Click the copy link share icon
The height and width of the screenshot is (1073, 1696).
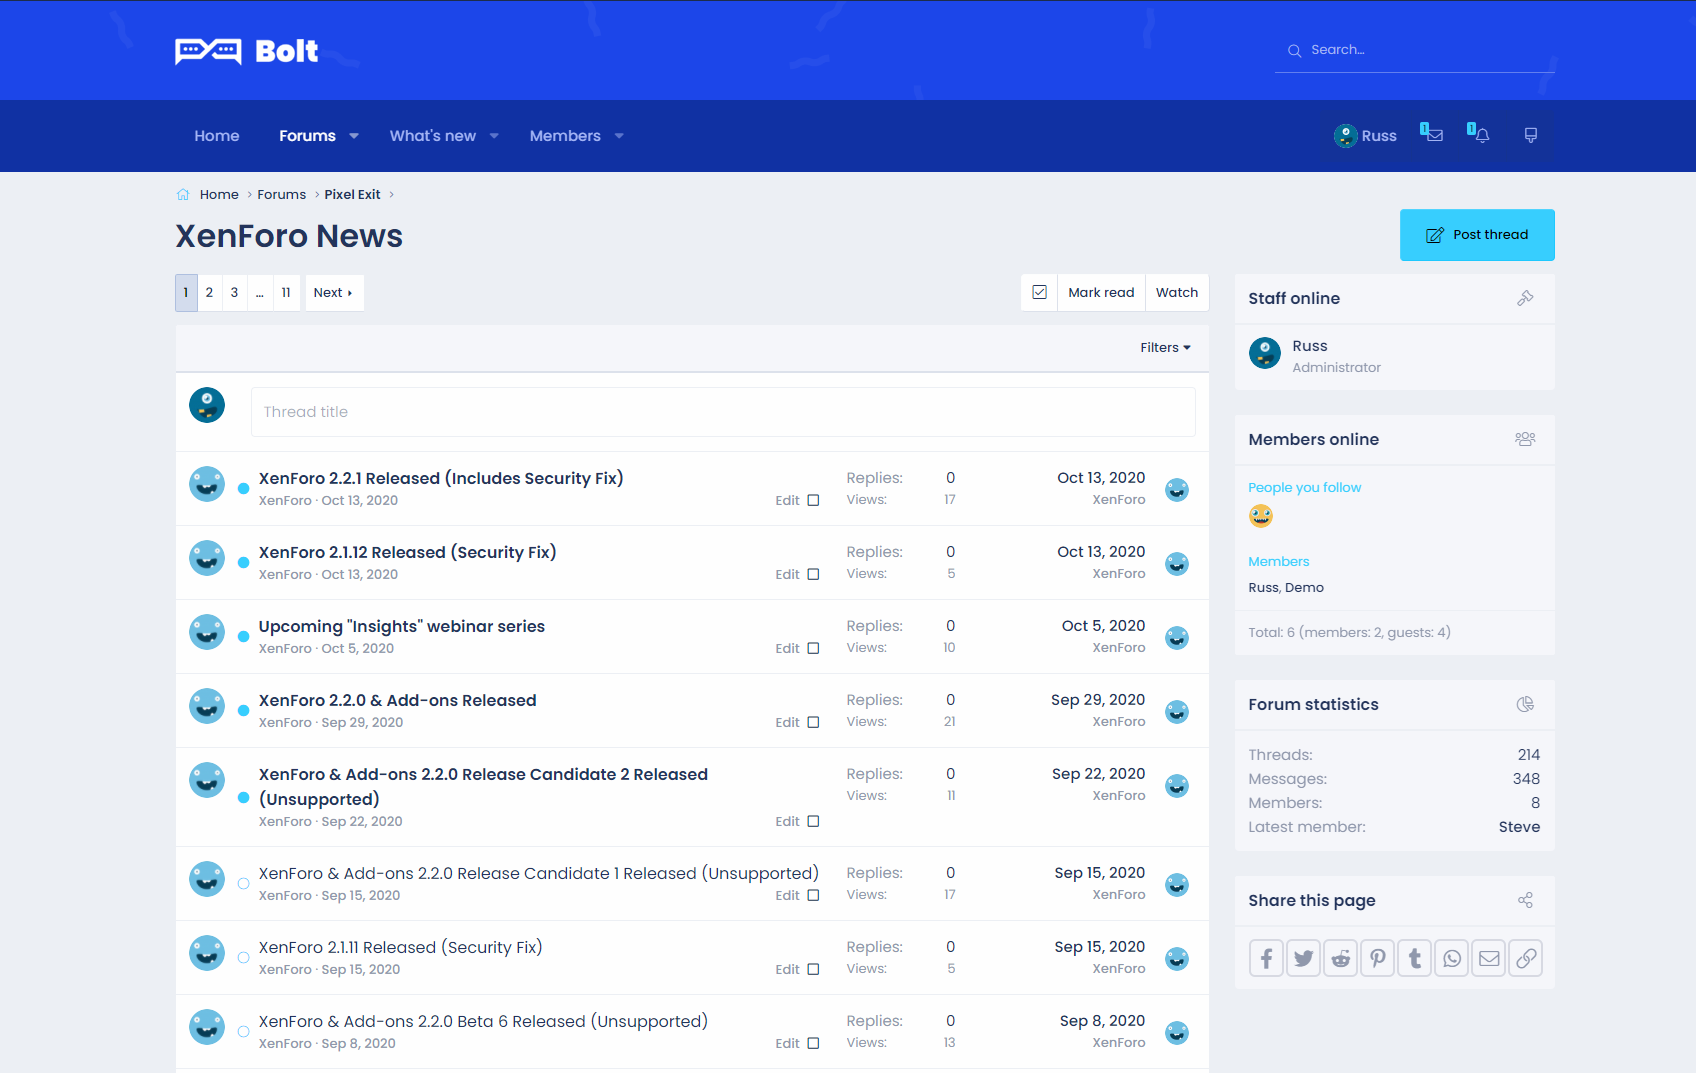(x=1526, y=958)
